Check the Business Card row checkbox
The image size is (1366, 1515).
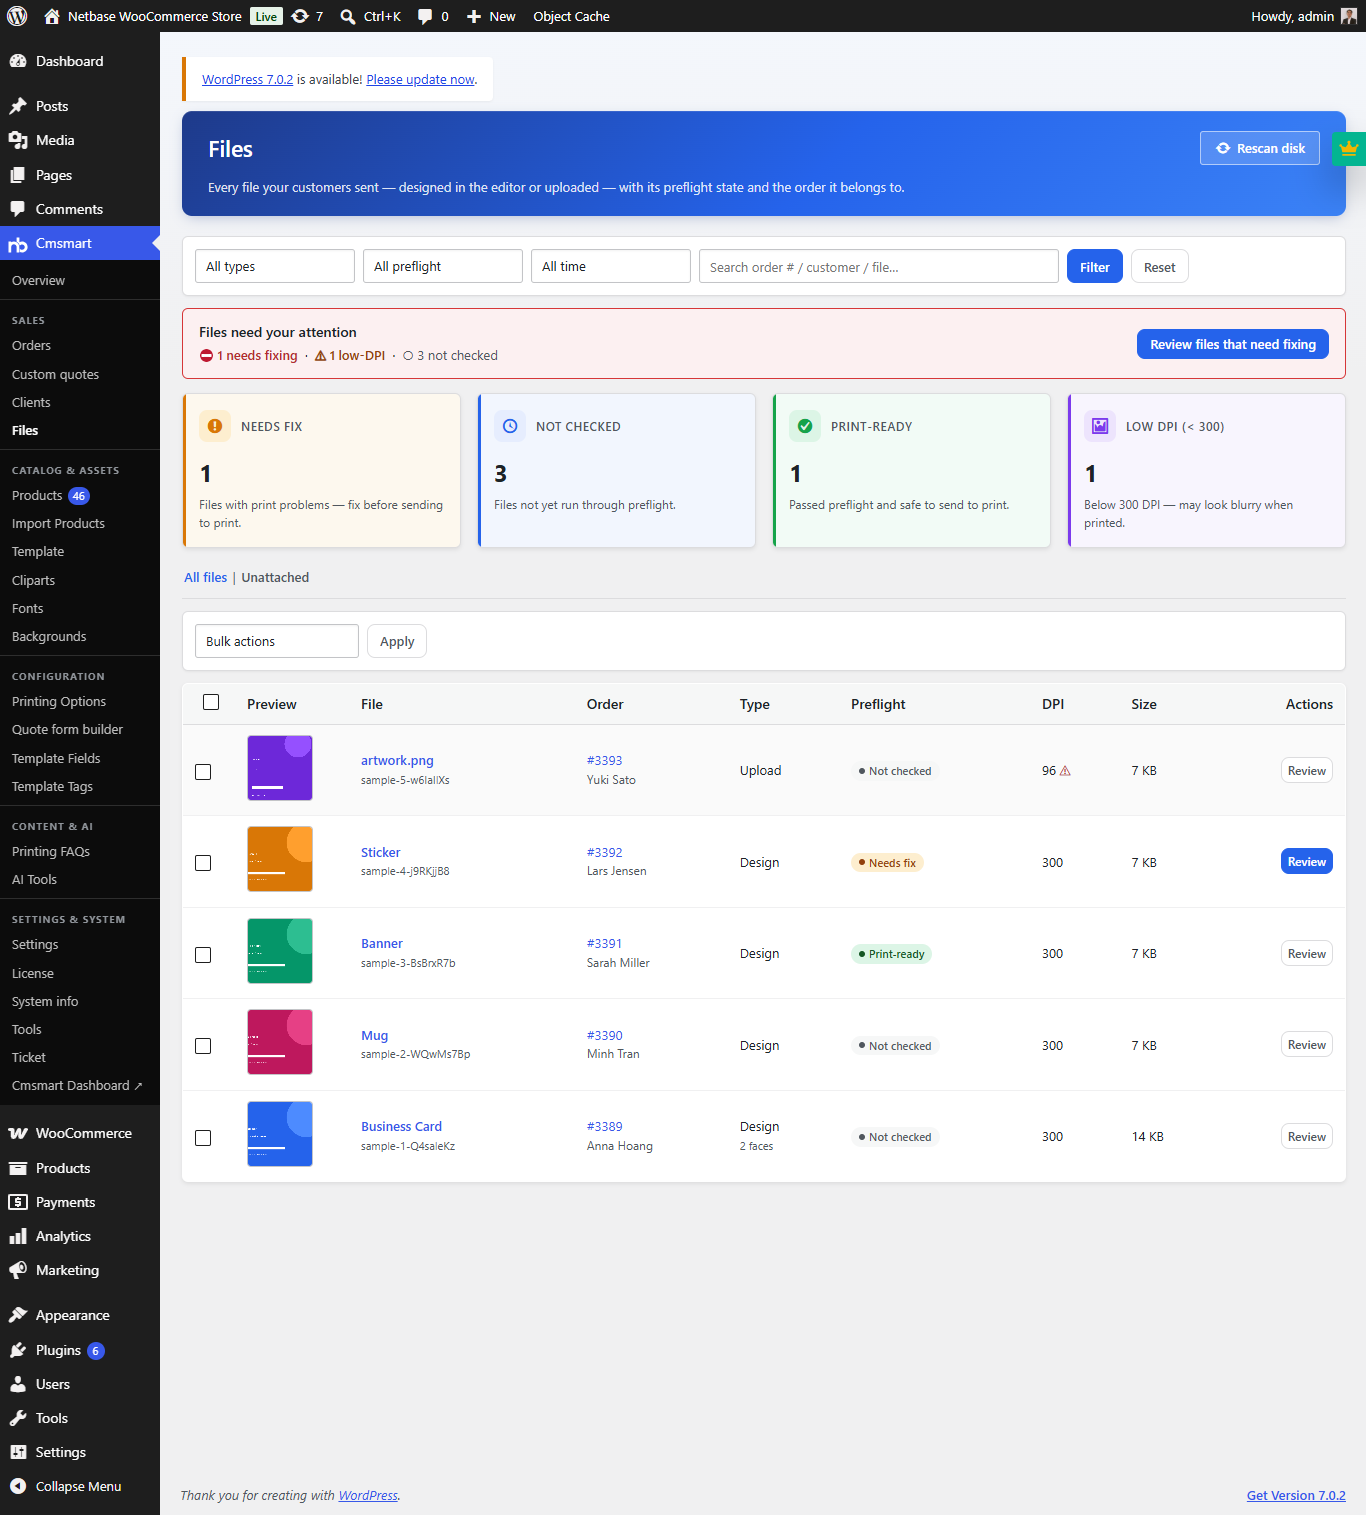coord(203,1138)
